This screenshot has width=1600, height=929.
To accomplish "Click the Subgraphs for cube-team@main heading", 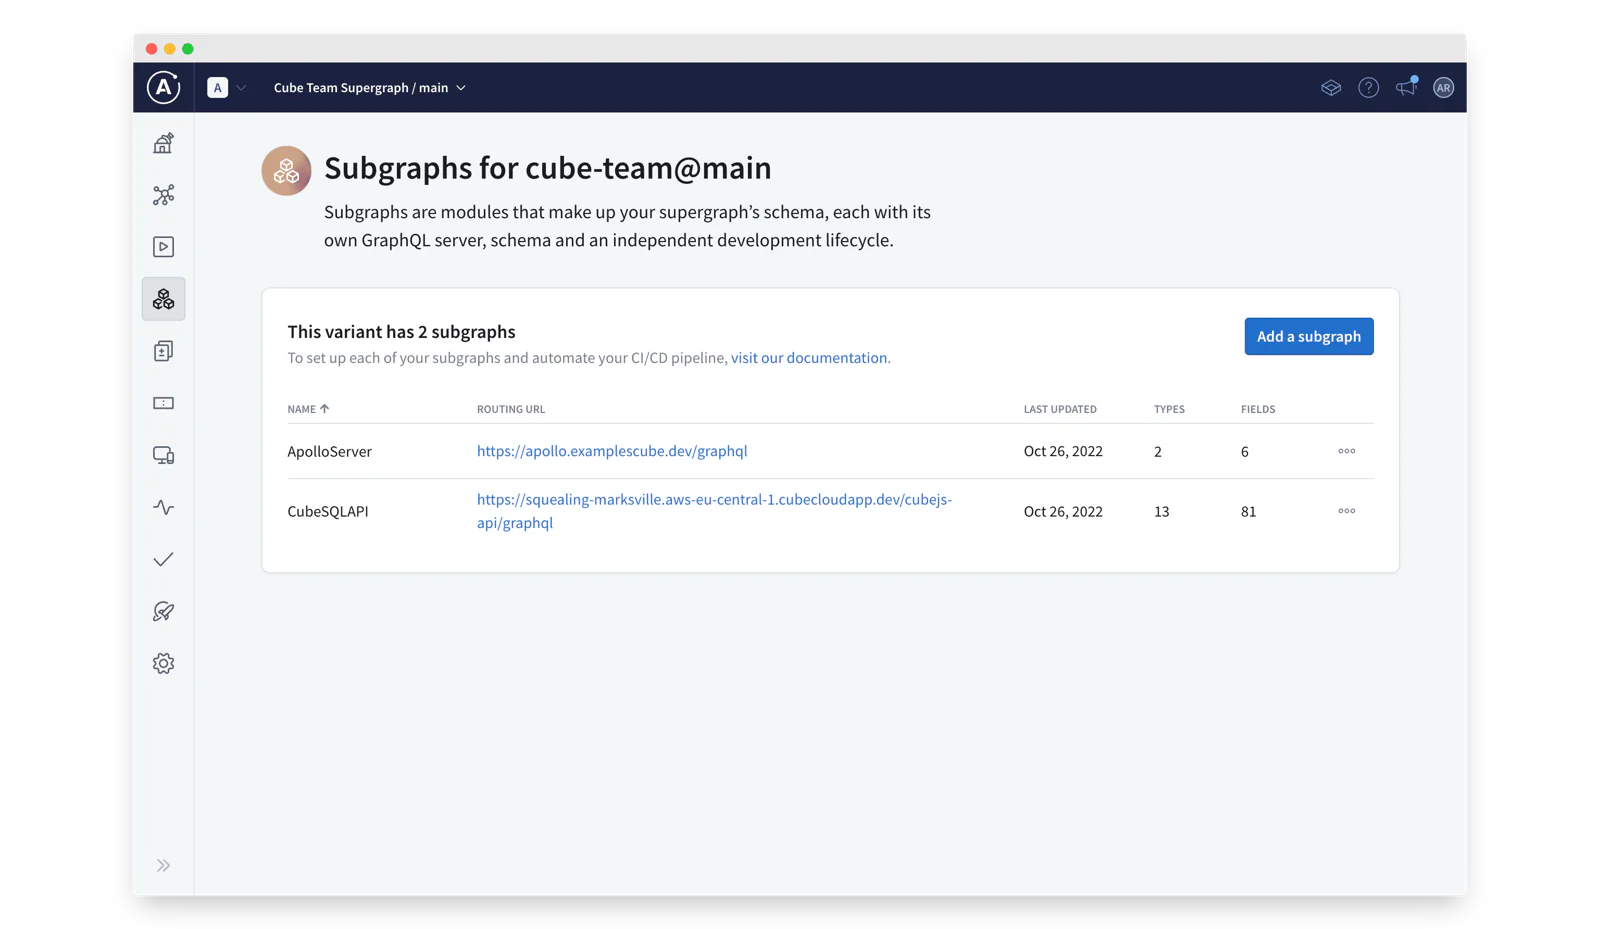I will pyautogui.click(x=547, y=168).
